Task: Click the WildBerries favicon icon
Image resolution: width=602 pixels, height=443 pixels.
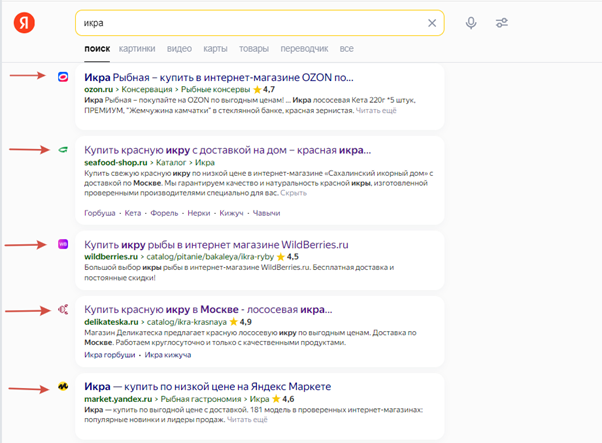Action: tap(63, 243)
